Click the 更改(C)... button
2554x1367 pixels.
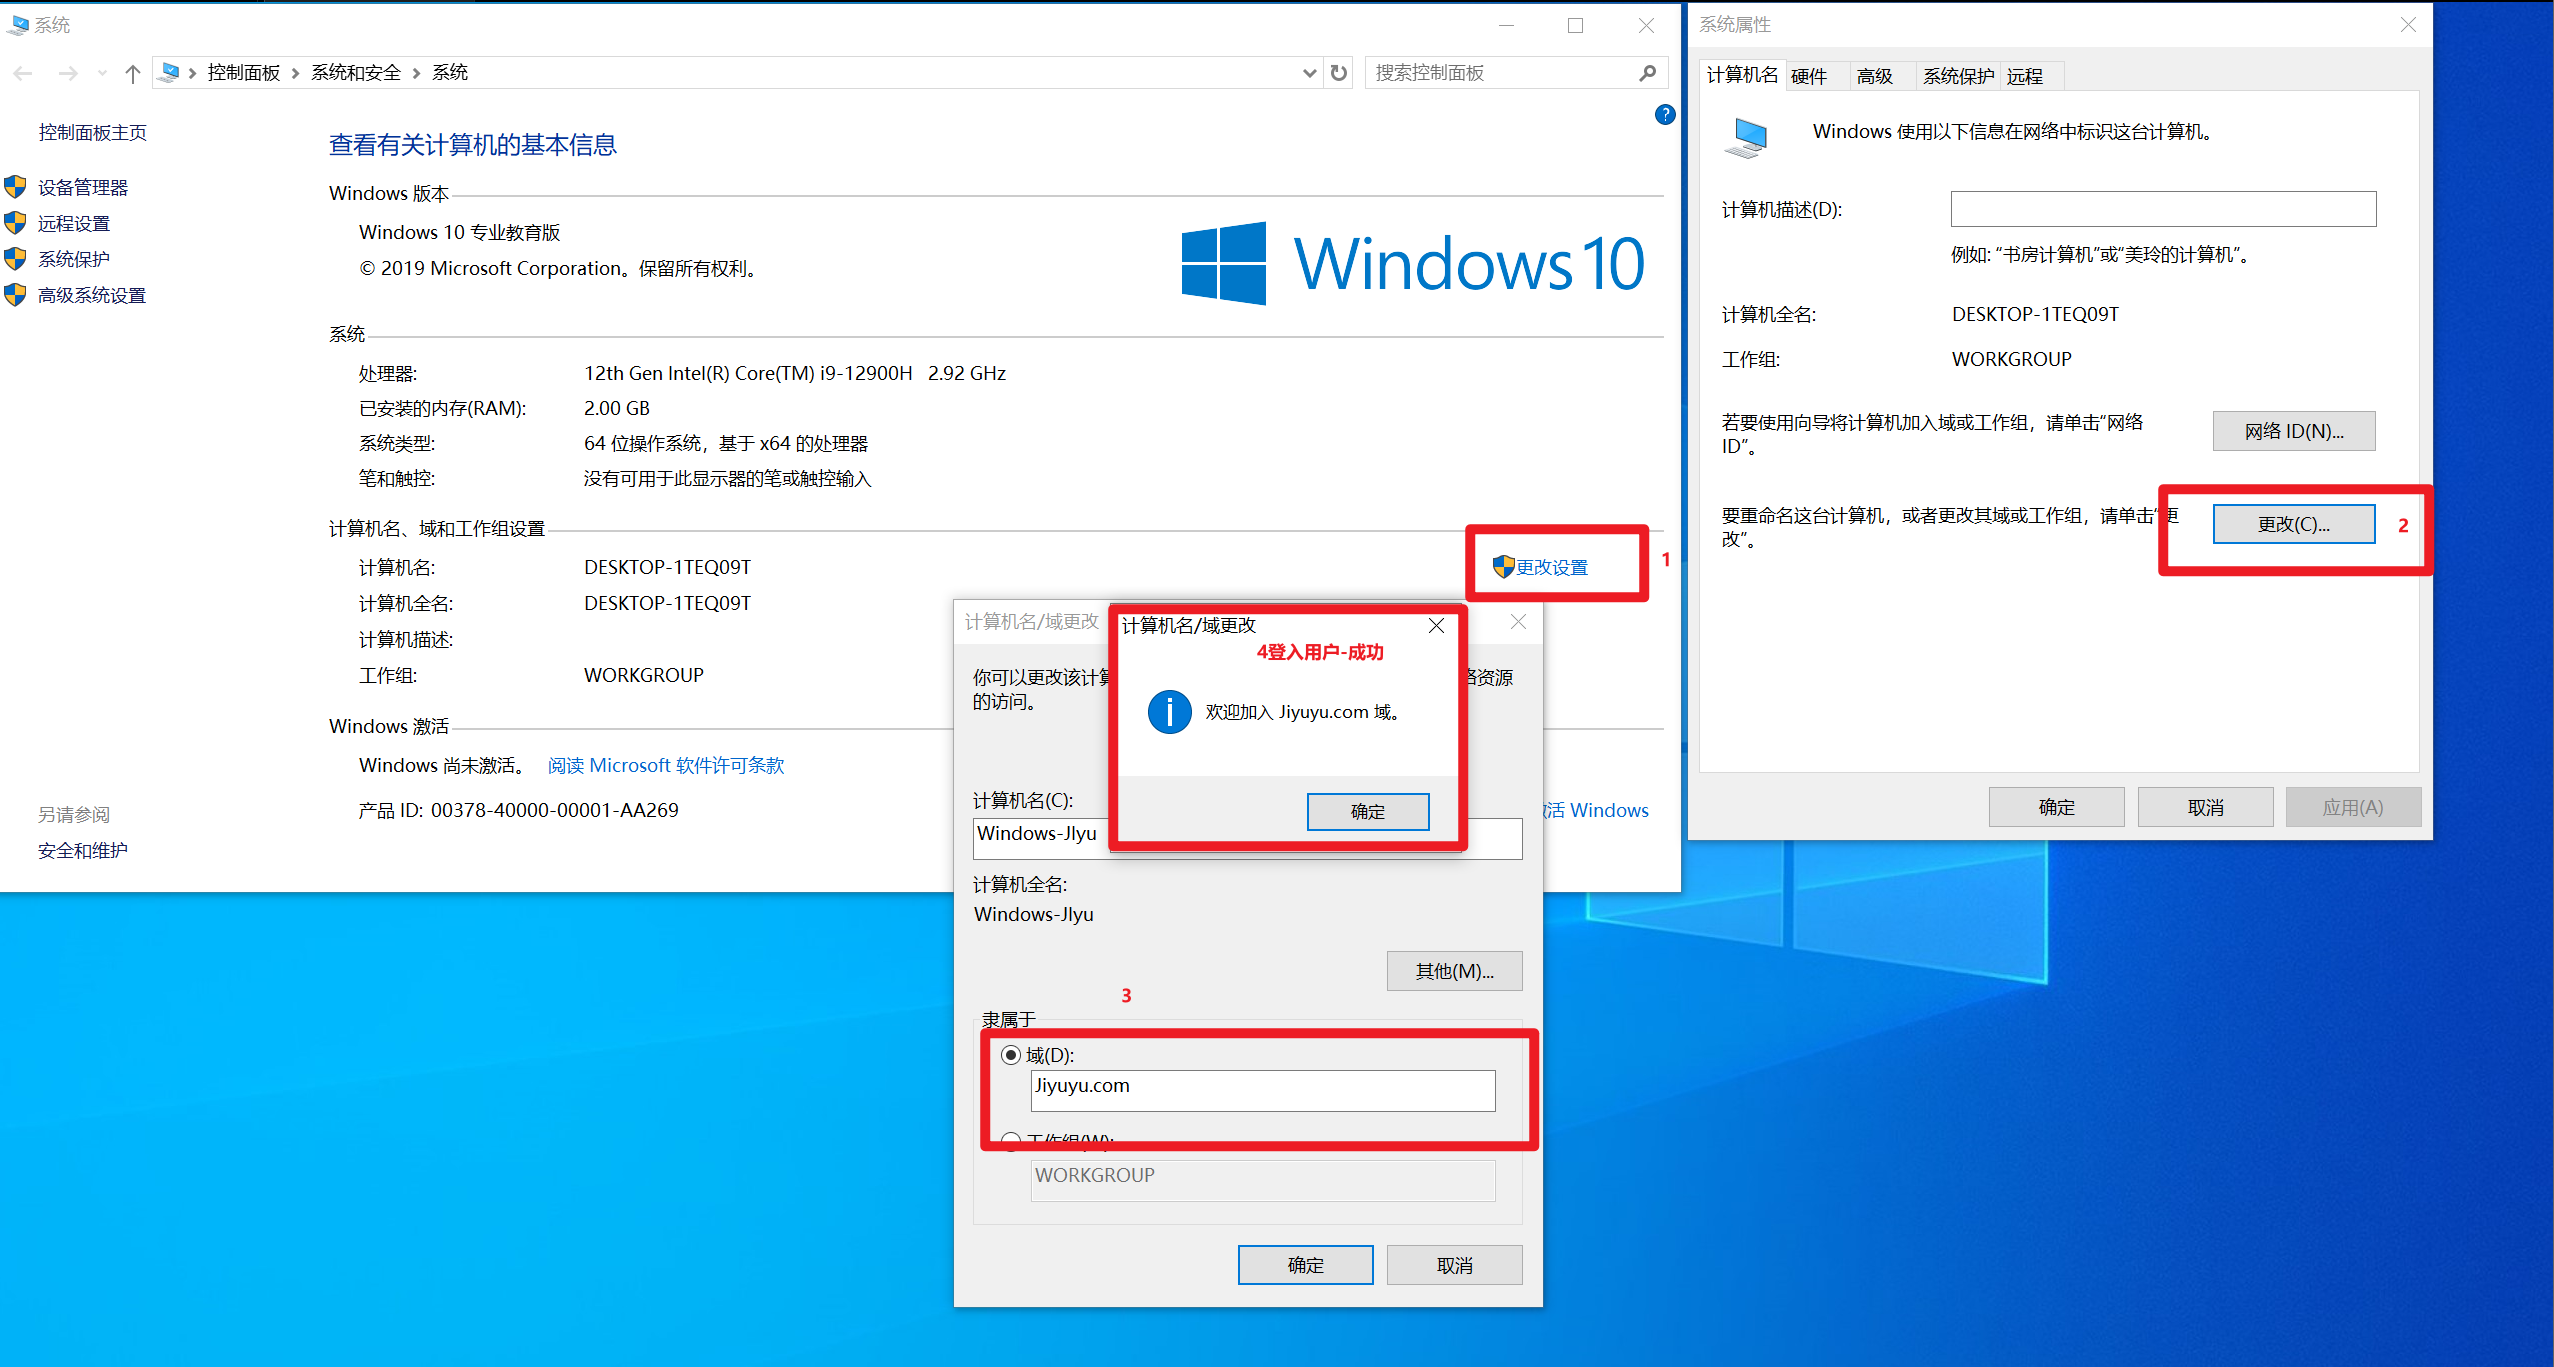click(2293, 524)
